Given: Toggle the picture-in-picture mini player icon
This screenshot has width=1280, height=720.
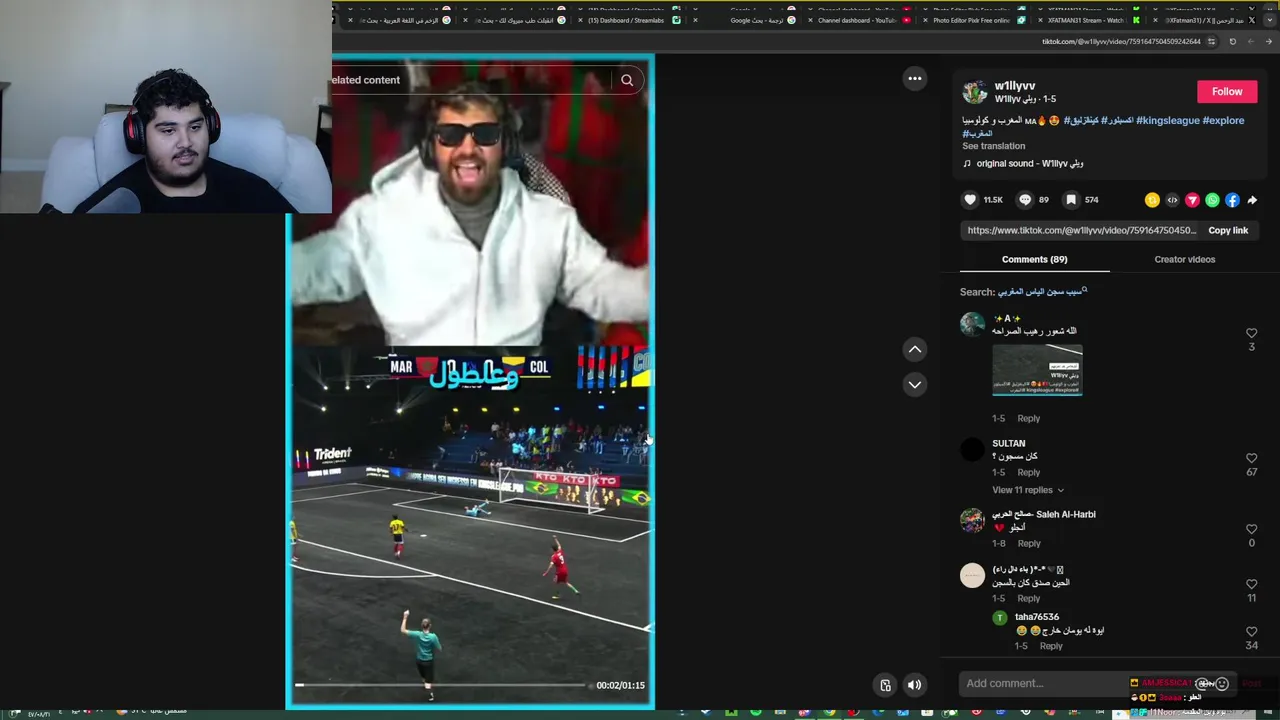Looking at the screenshot, I should pos(885,685).
